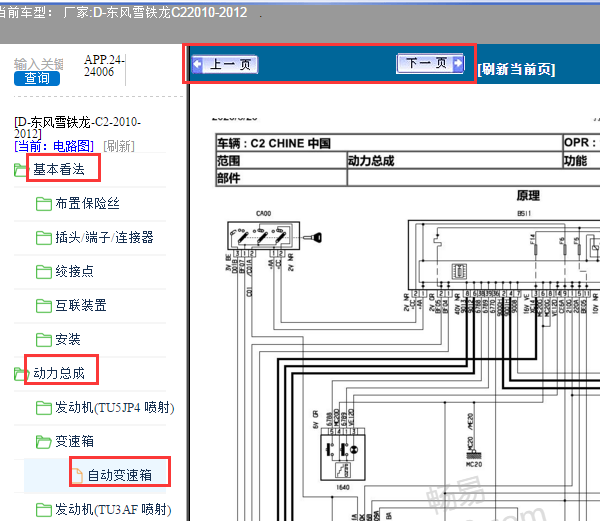Click the left arrow icon on 上一页
This screenshot has height=521, width=600.
[x=197, y=64]
